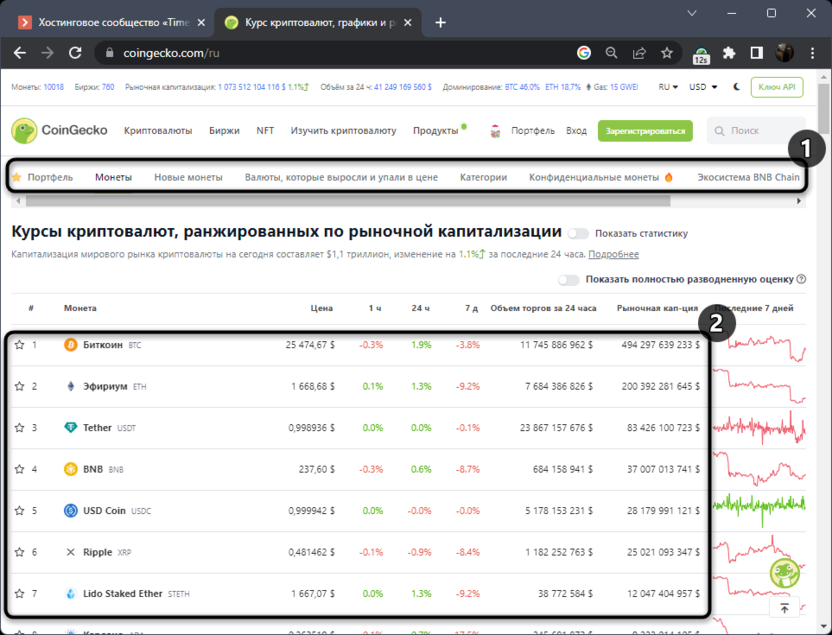Open 'Изучить криптовалюту' nav menu
Image resolution: width=832 pixels, height=635 pixels.
point(343,131)
